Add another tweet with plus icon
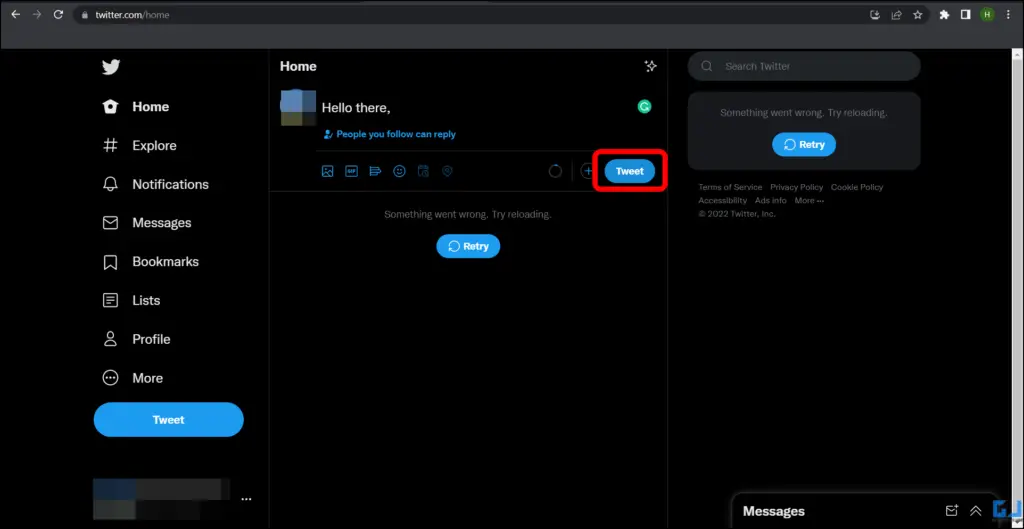Viewport: 1024px width, 529px height. [587, 171]
